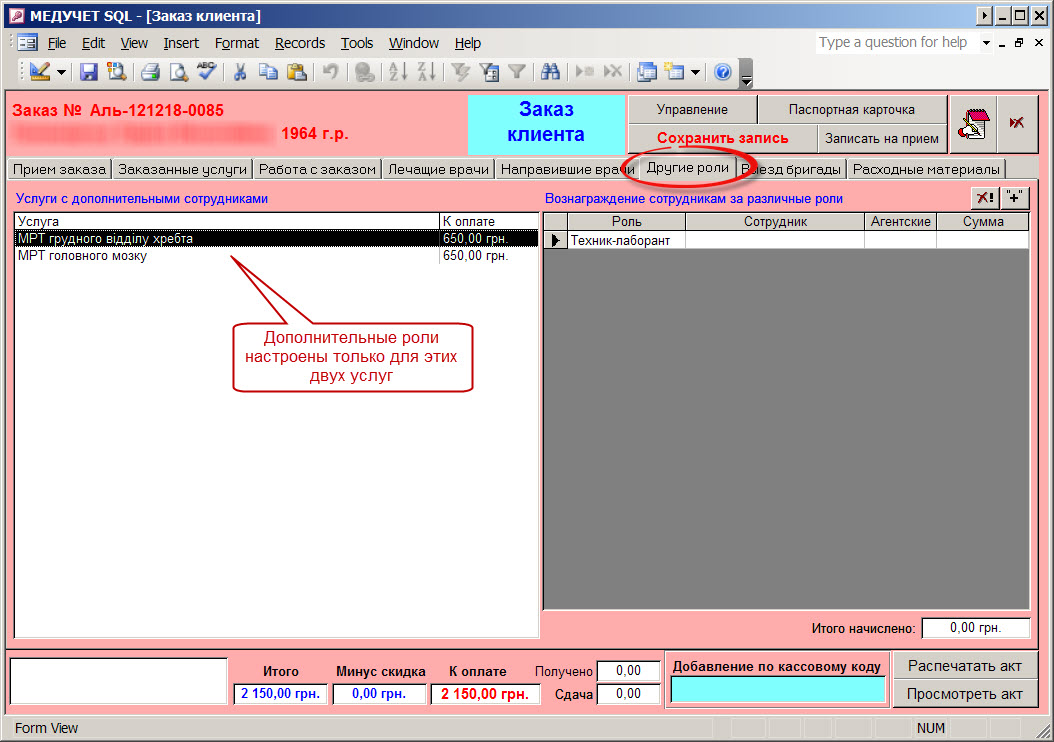Screen dimensions: 1054x742
Task: Click the Save floppy disk toolbar icon
Action: (x=88, y=72)
